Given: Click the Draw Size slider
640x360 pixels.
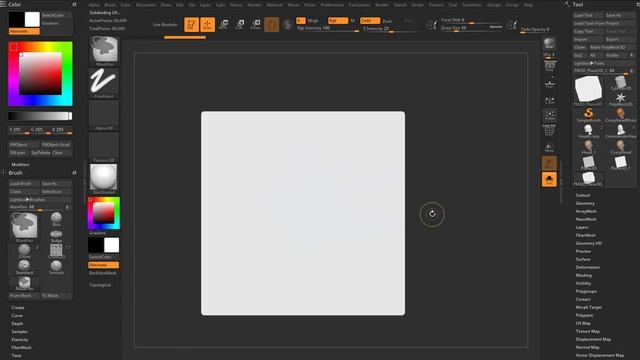Looking at the screenshot, I should tap(471, 28).
